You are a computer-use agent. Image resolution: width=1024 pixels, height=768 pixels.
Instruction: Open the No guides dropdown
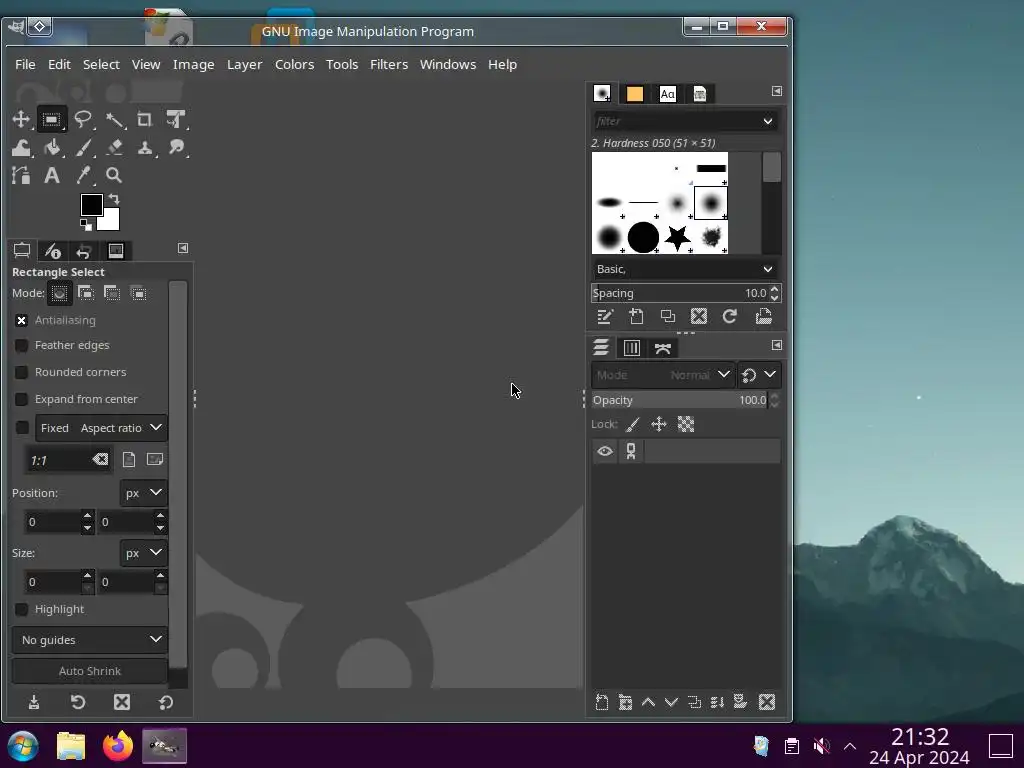pyautogui.click(x=89, y=639)
